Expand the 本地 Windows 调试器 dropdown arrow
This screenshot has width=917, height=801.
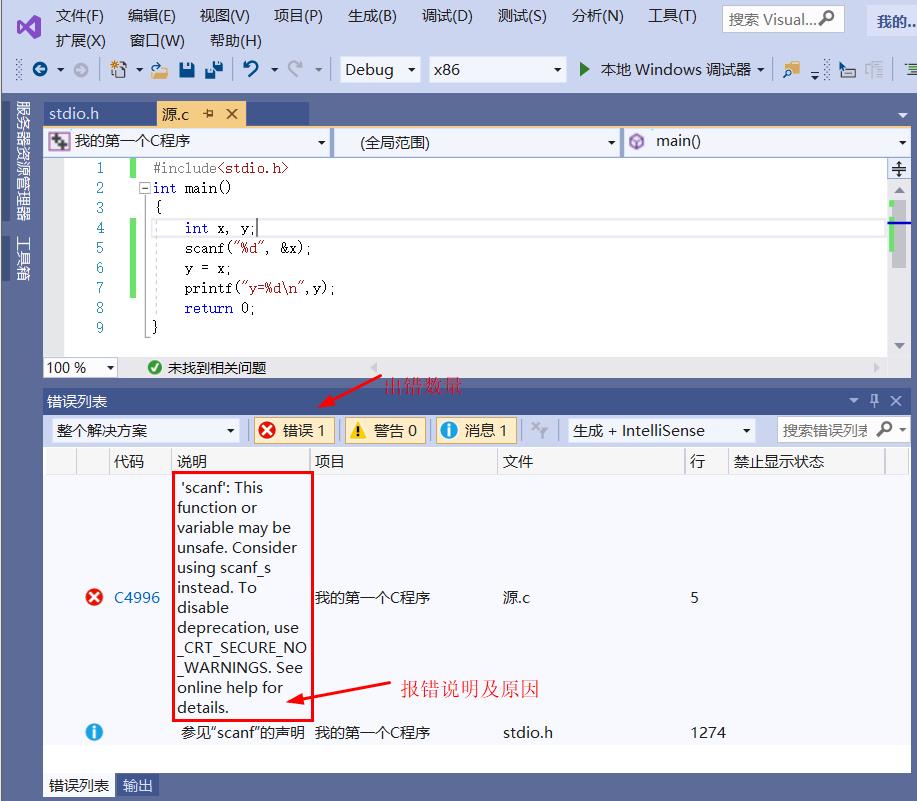pos(760,70)
